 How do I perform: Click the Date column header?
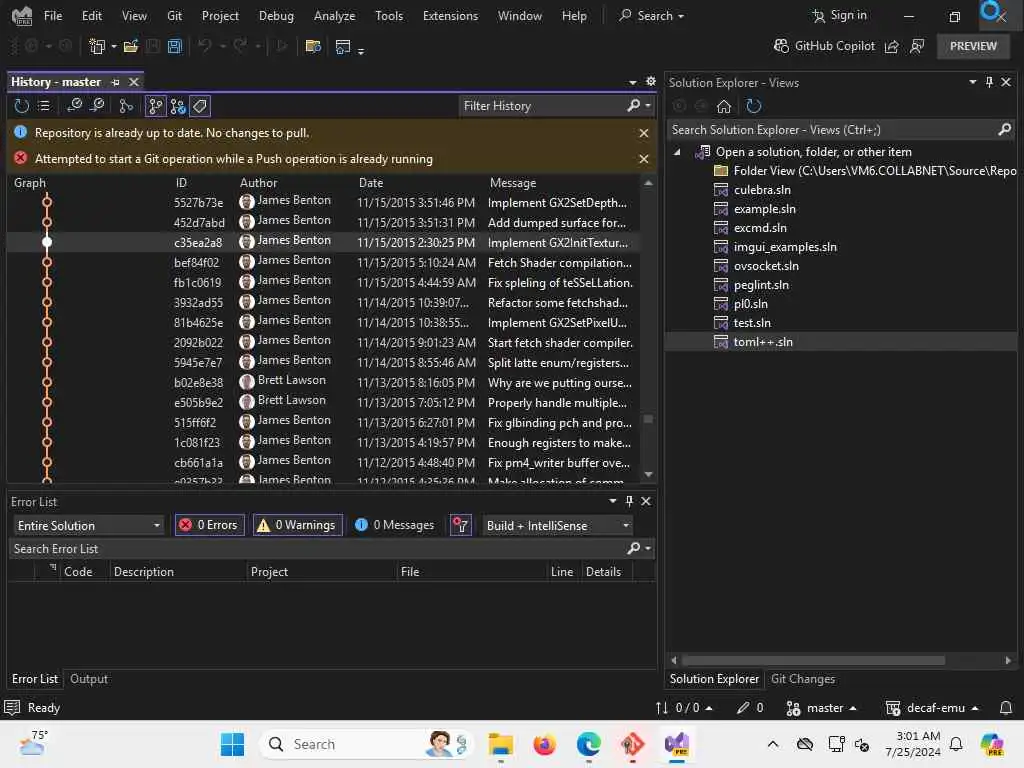tap(371, 183)
